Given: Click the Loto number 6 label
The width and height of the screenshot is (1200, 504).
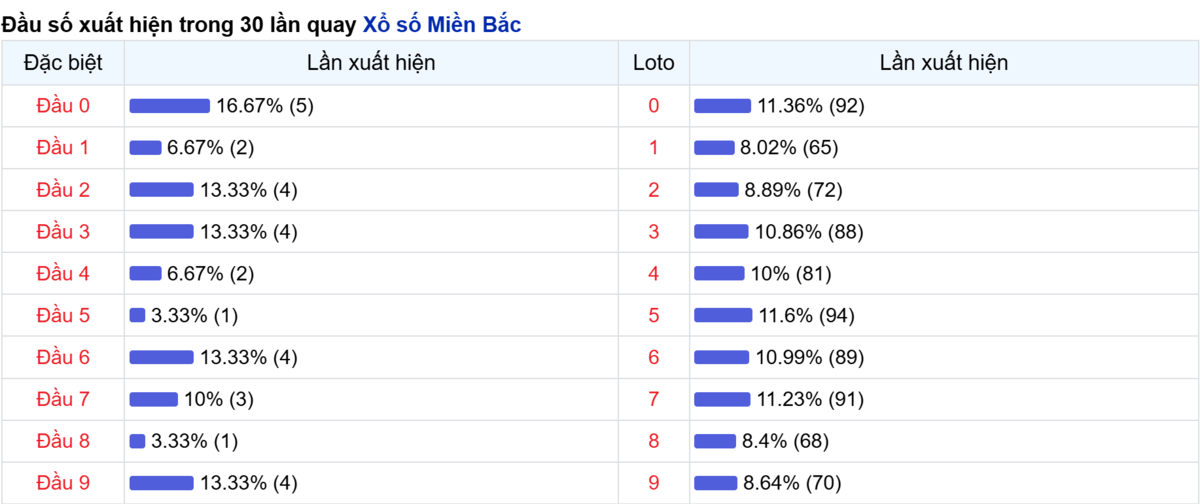Looking at the screenshot, I should click(654, 358).
